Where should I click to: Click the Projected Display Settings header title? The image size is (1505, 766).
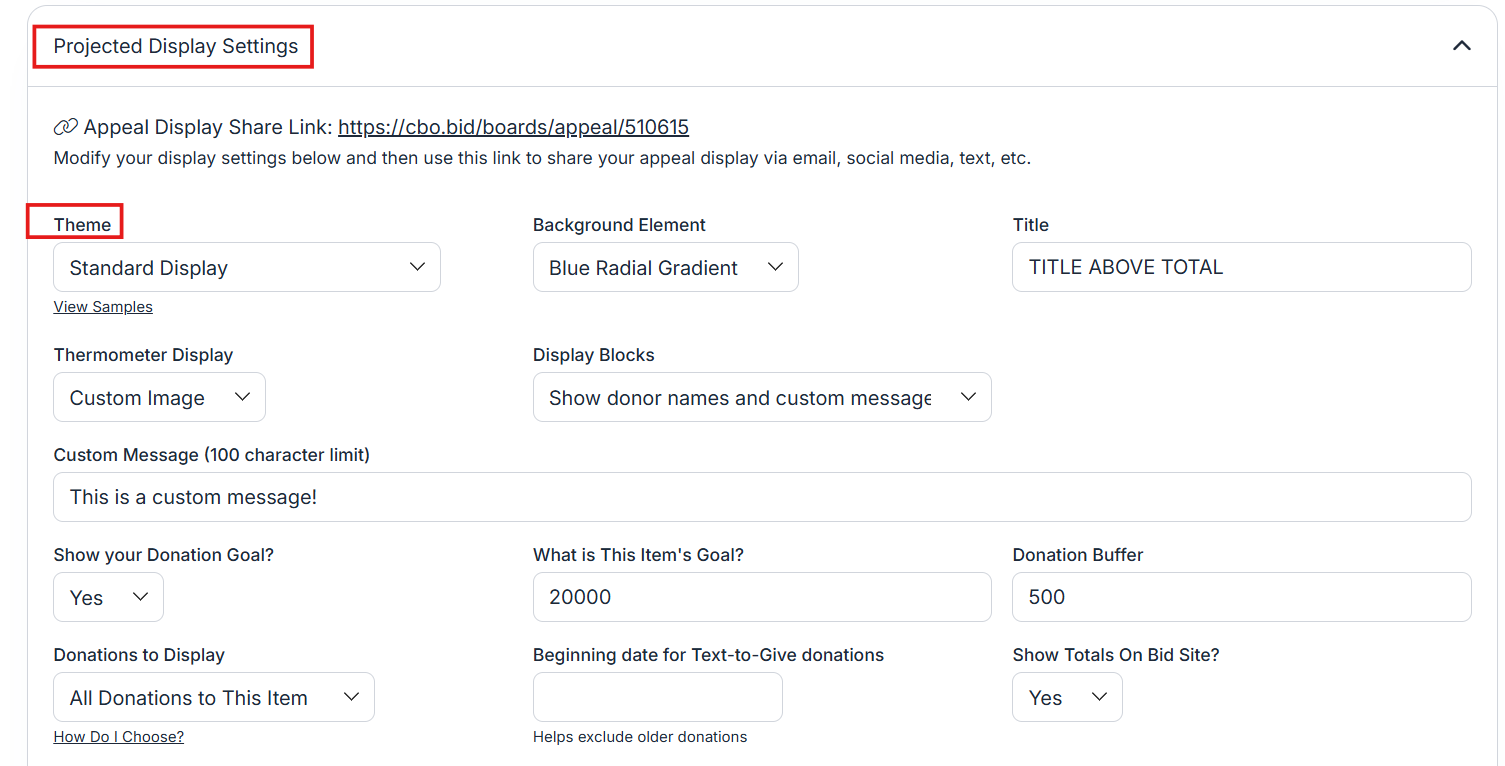175,47
